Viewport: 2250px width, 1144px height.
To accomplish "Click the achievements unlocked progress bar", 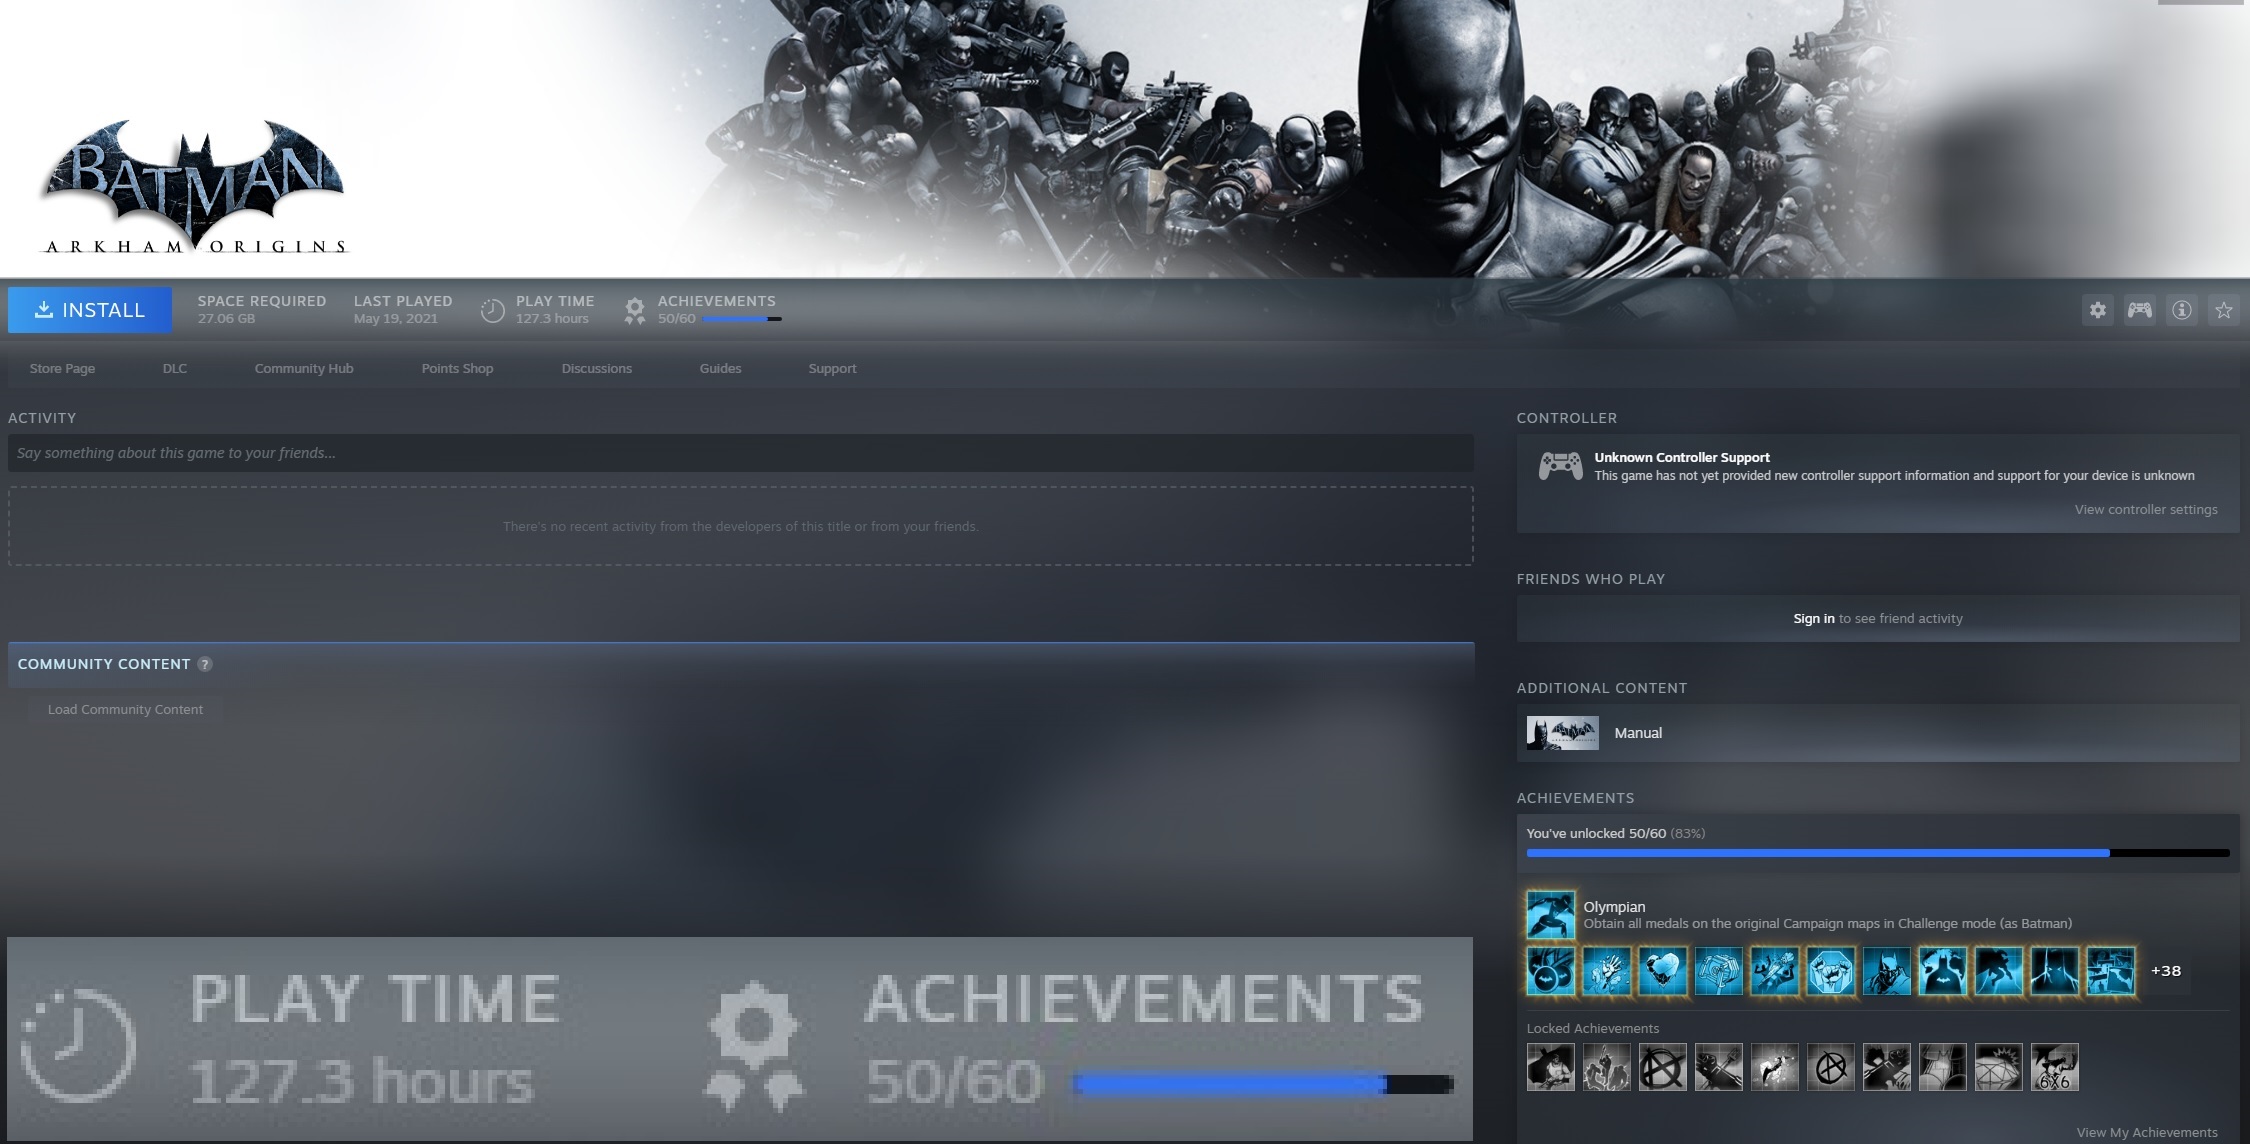I will 1877,853.
